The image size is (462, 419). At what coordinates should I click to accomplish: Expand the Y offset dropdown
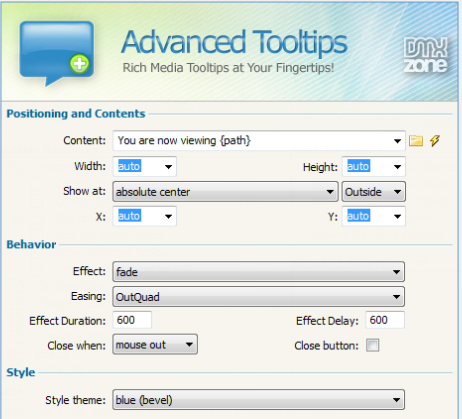397,216
